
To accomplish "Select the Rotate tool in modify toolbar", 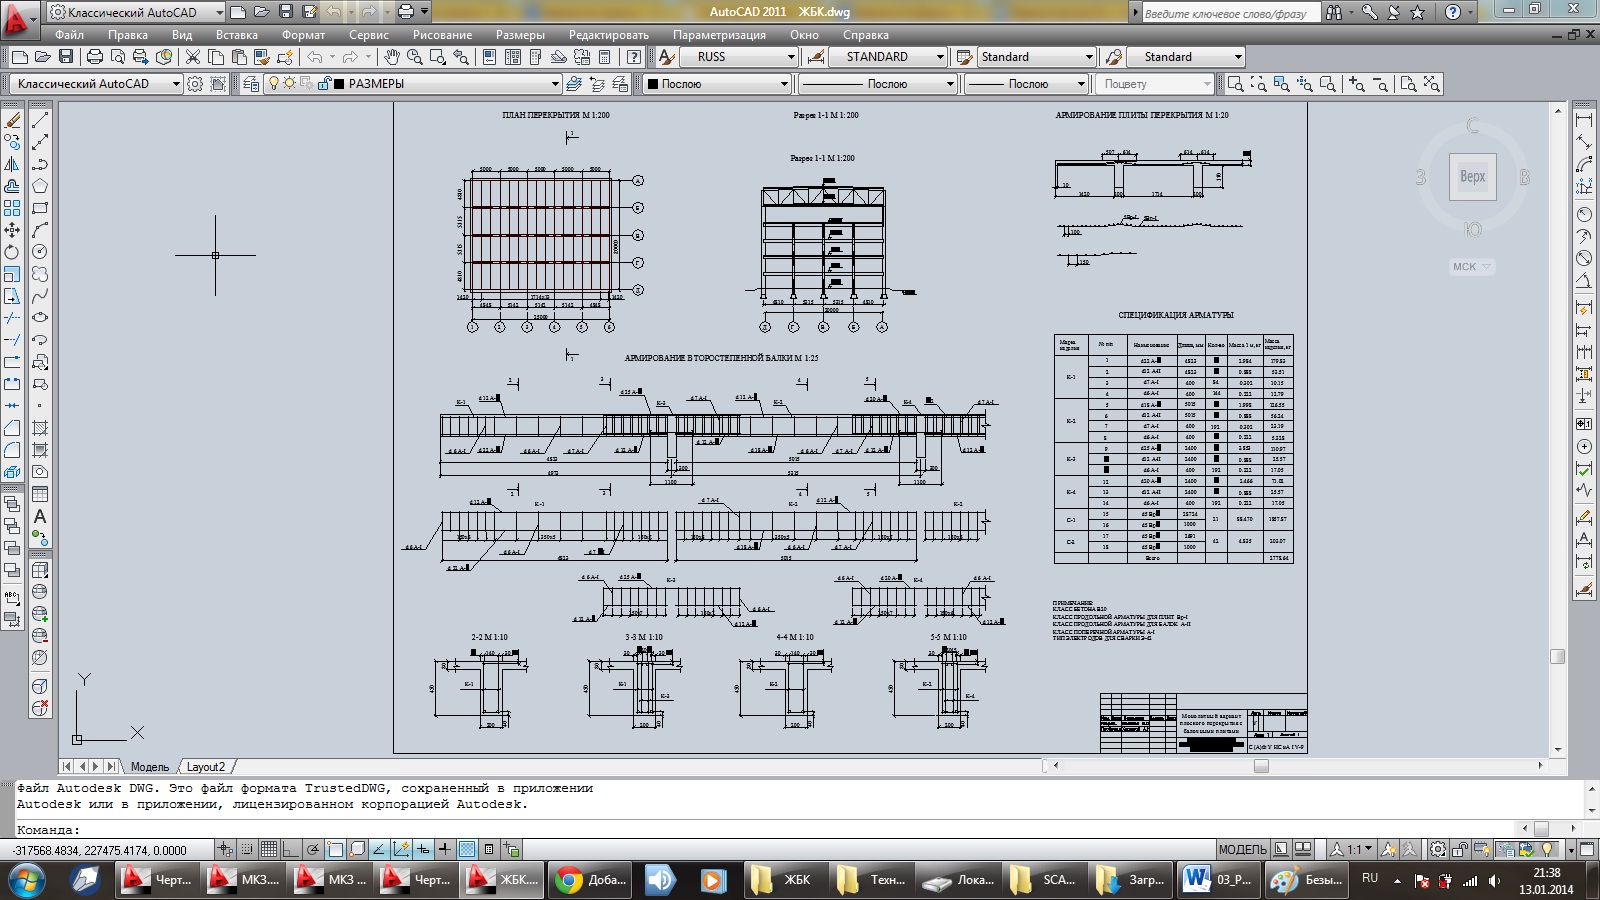I will 12,252.
